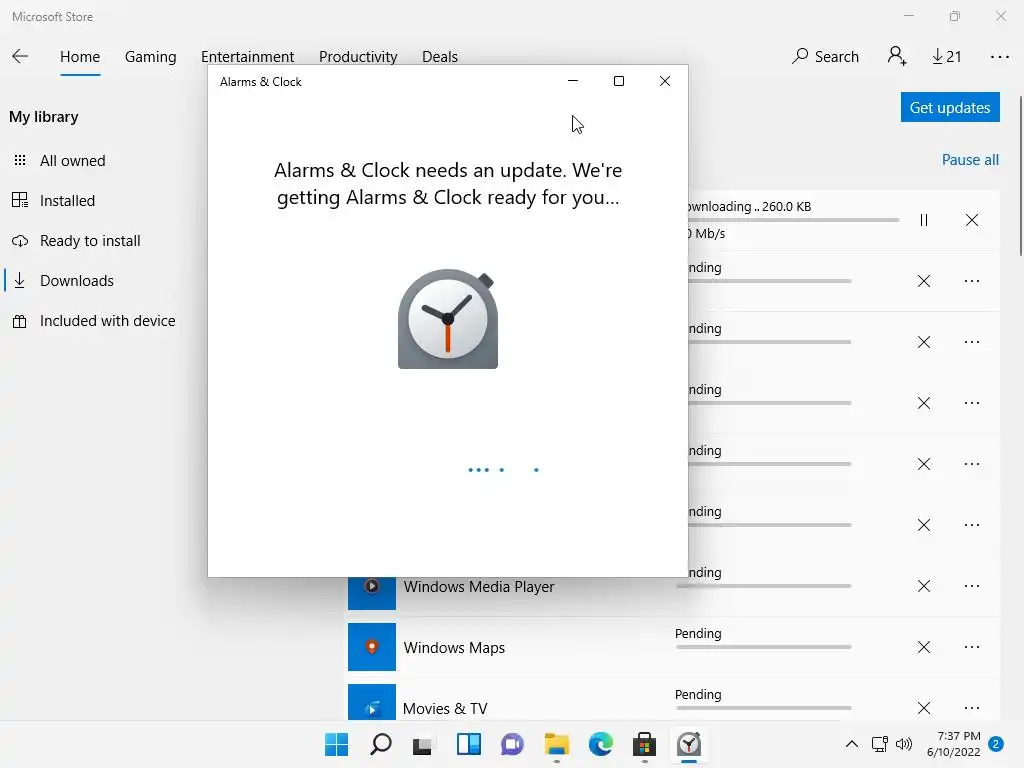Switch to Alarms & Clock on the taskbar

689,744
